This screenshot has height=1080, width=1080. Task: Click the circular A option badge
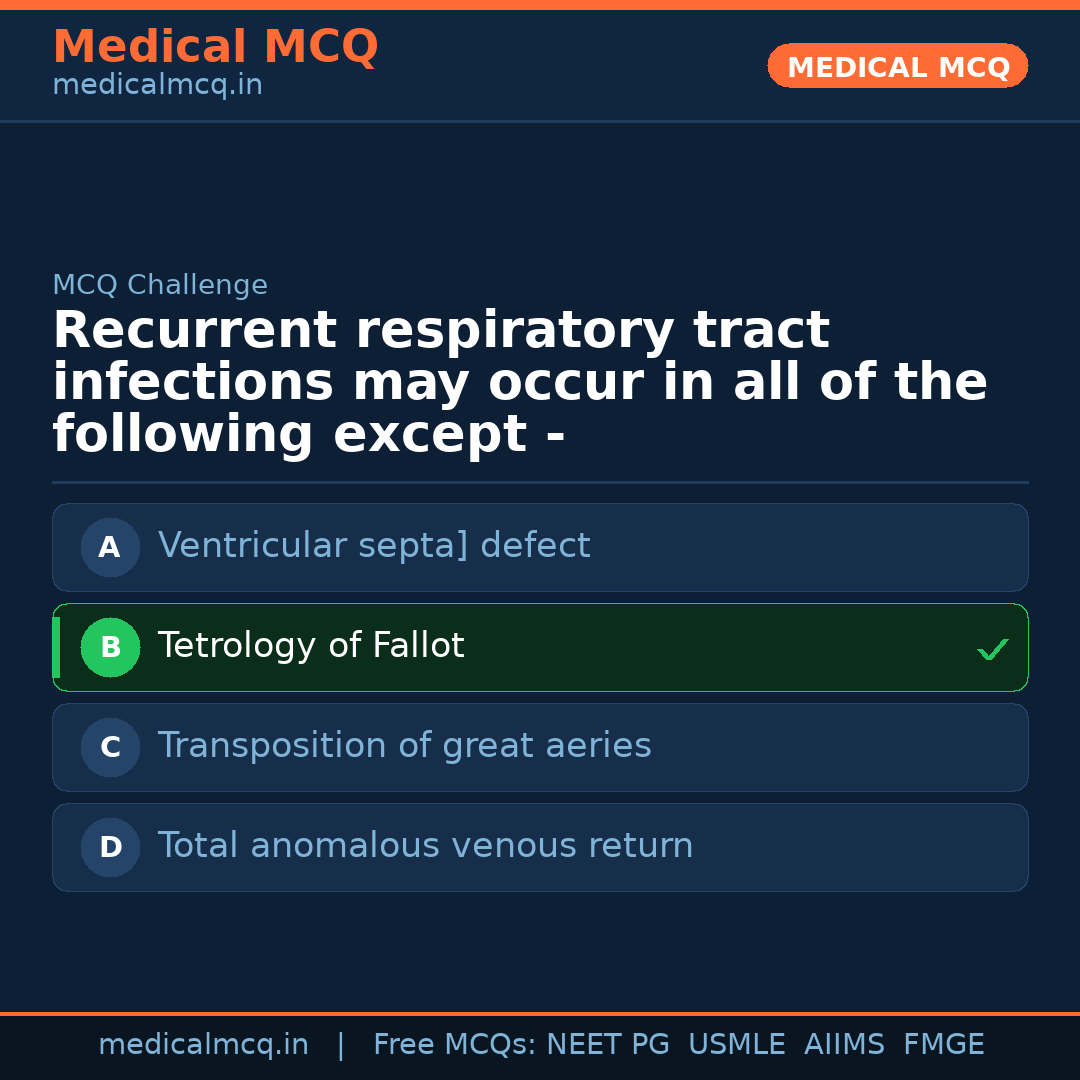110,547
